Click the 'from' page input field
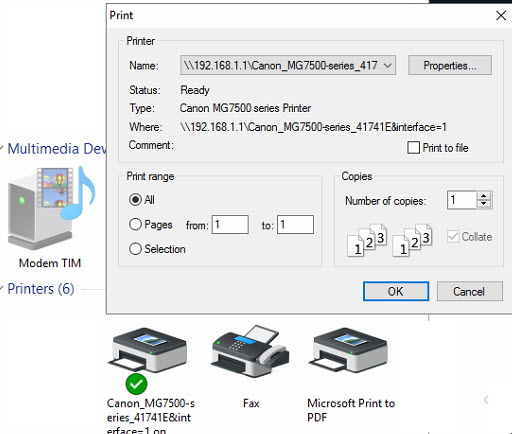 (x=230, y=224)
